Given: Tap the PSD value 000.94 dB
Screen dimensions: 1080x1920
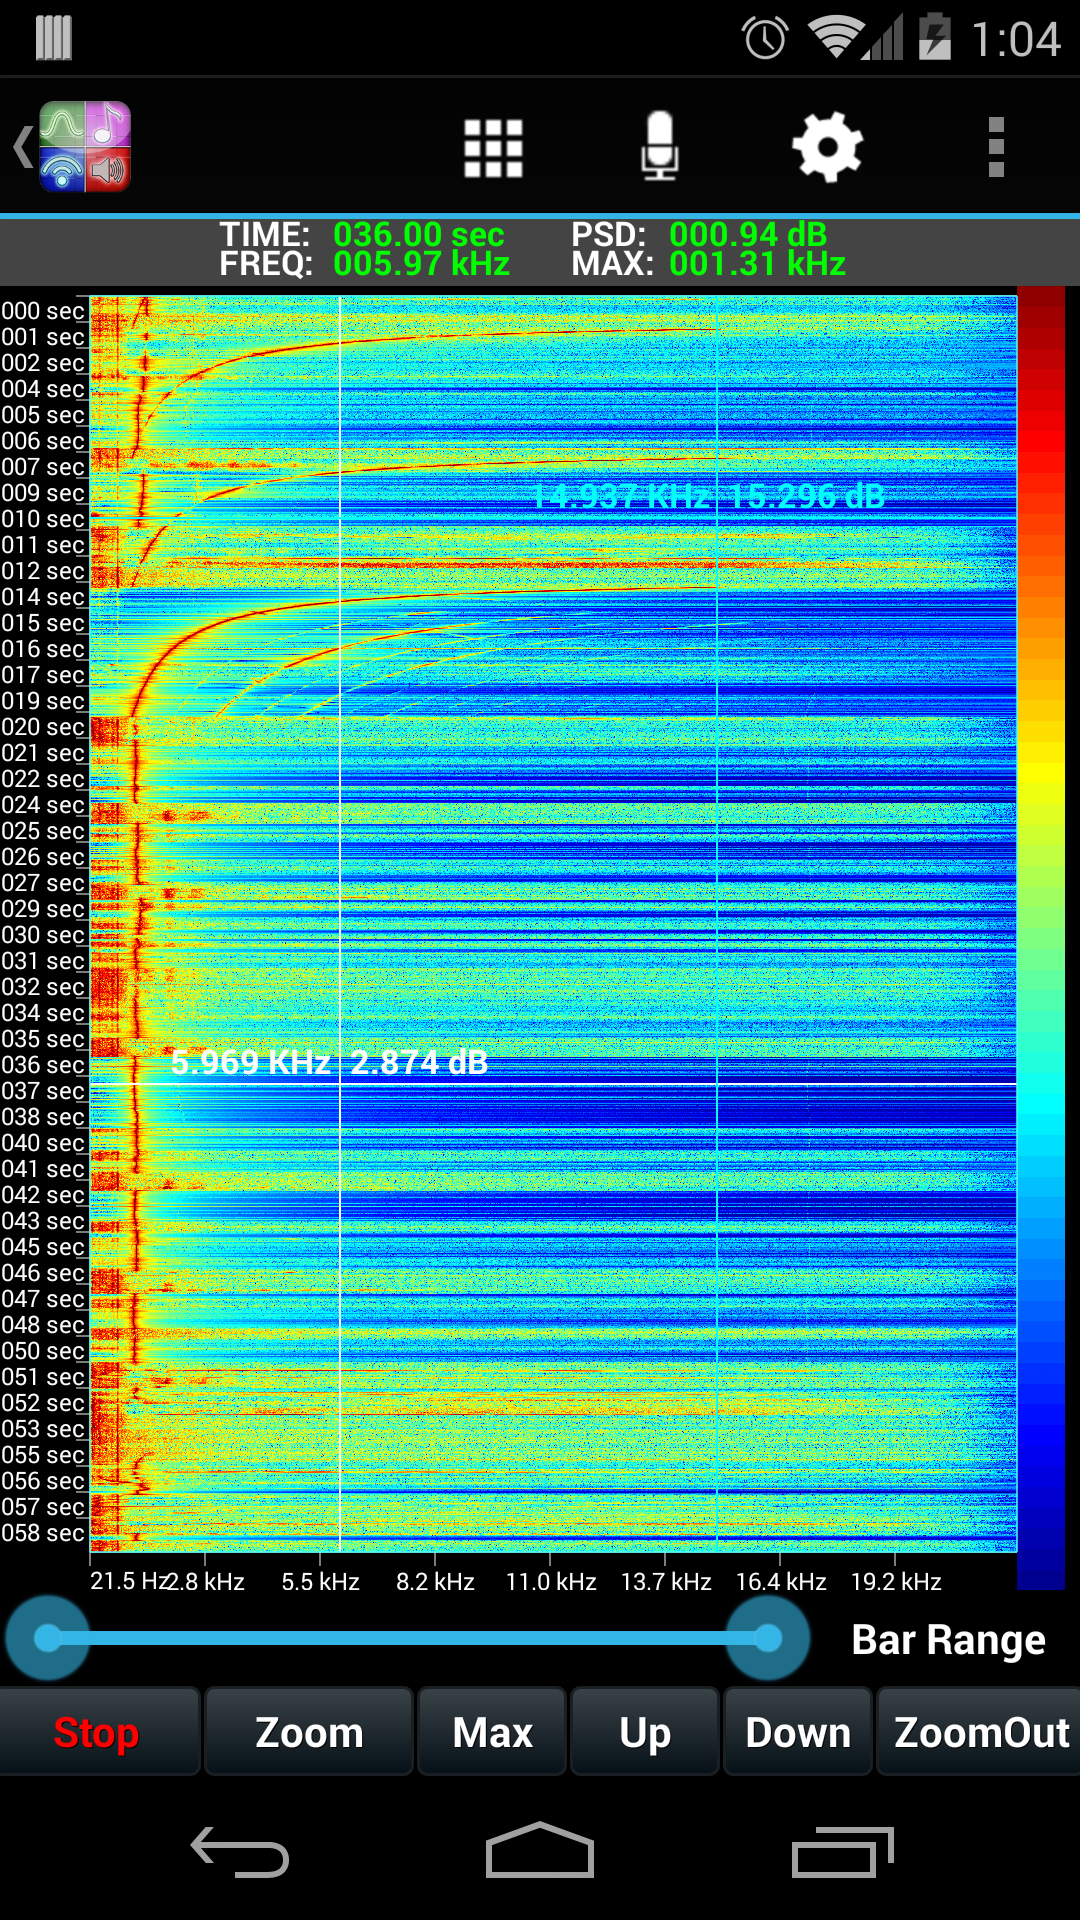Looking at the screenshot, I should tap(749, 235).
